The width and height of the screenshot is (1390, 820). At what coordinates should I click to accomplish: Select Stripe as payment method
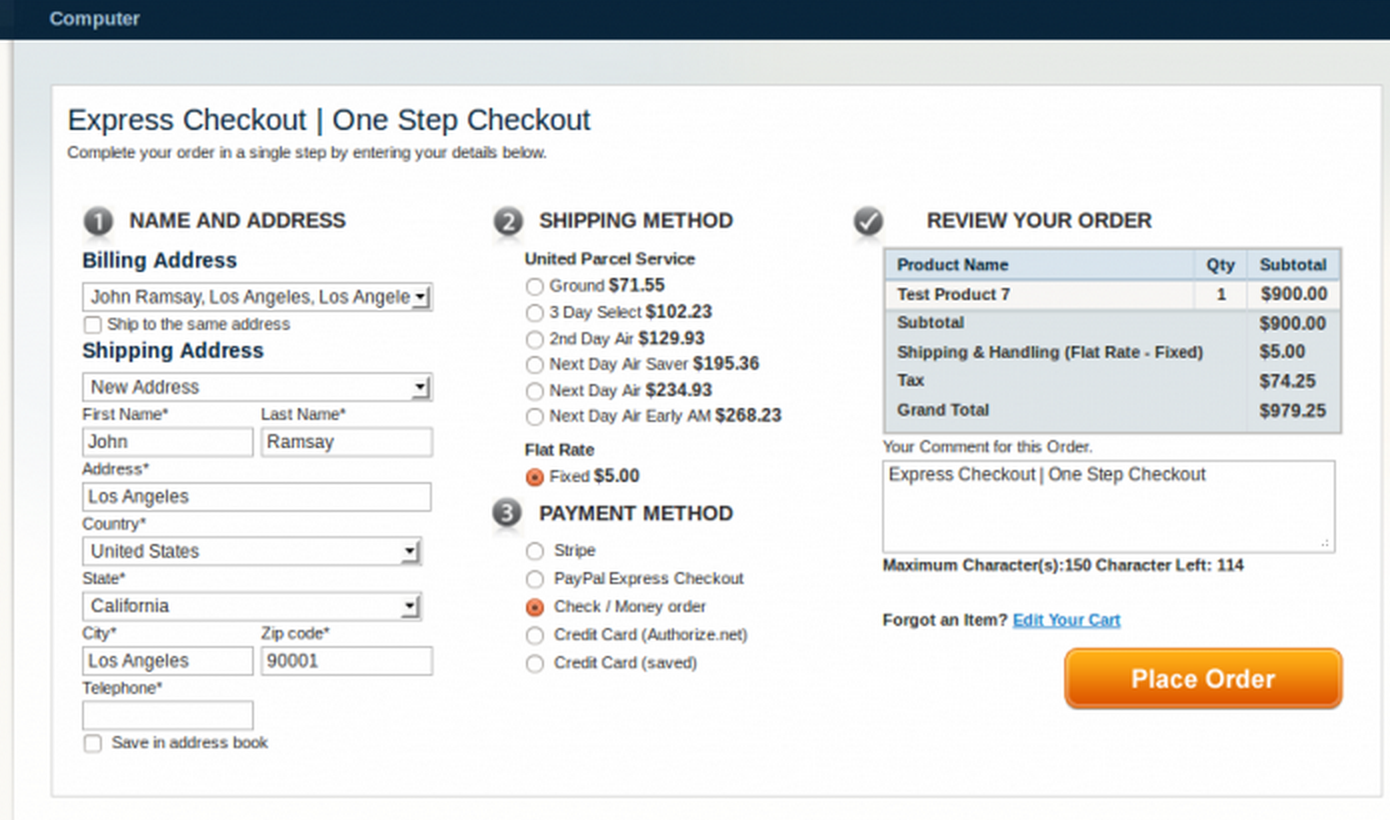pos(535,551)
